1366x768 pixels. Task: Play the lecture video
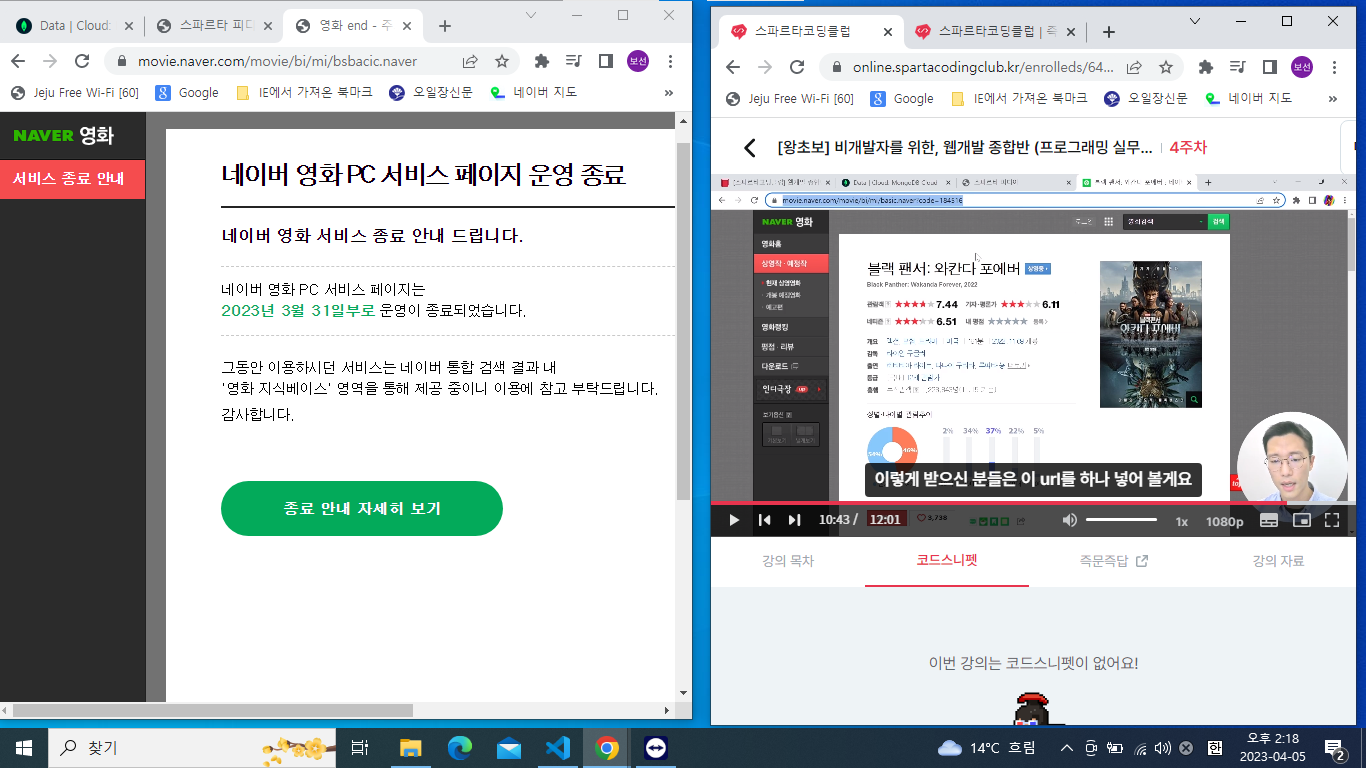pyautogui.click(x=734, y=520)
